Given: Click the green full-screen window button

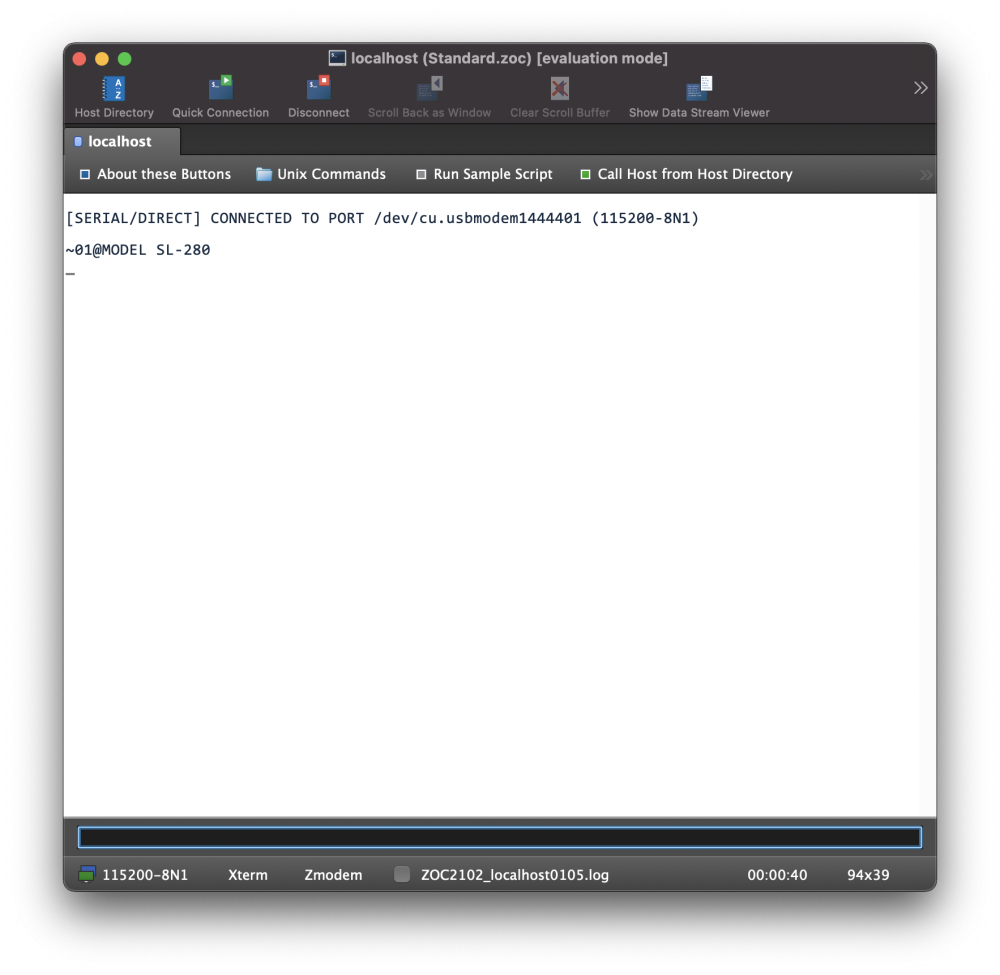Looking at the screenshot, I should [125, 59].
